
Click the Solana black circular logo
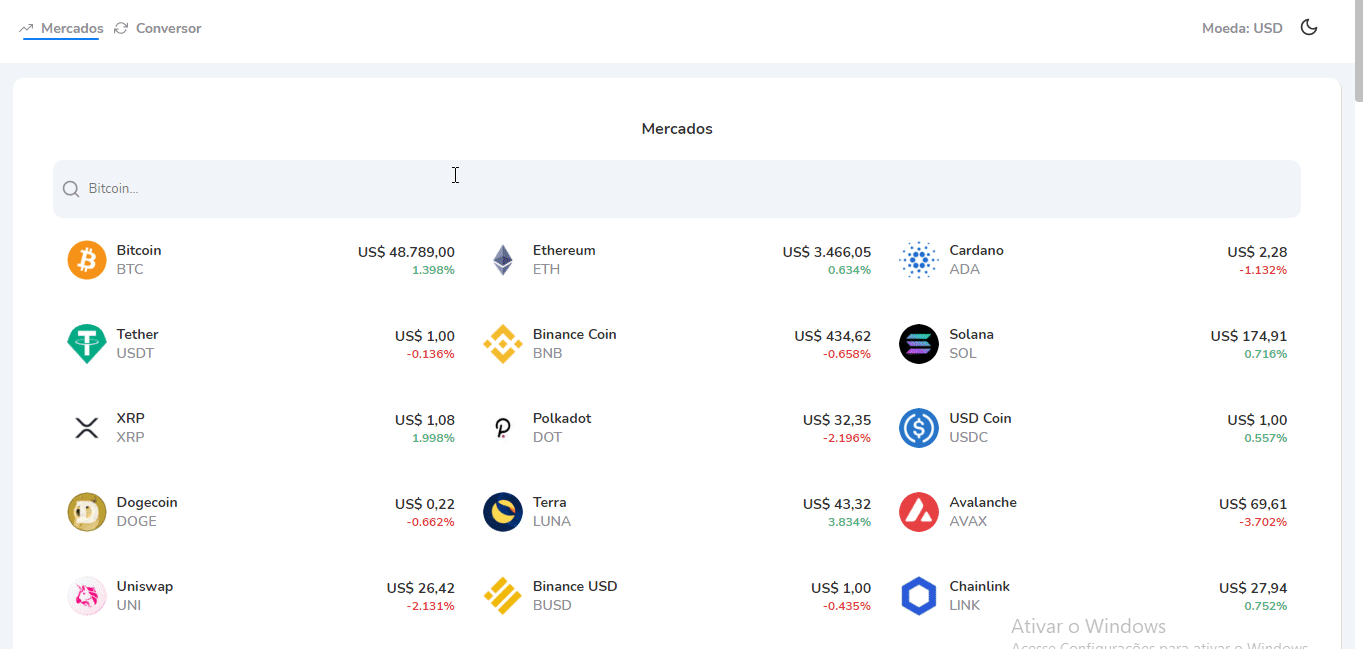point(919,344)
